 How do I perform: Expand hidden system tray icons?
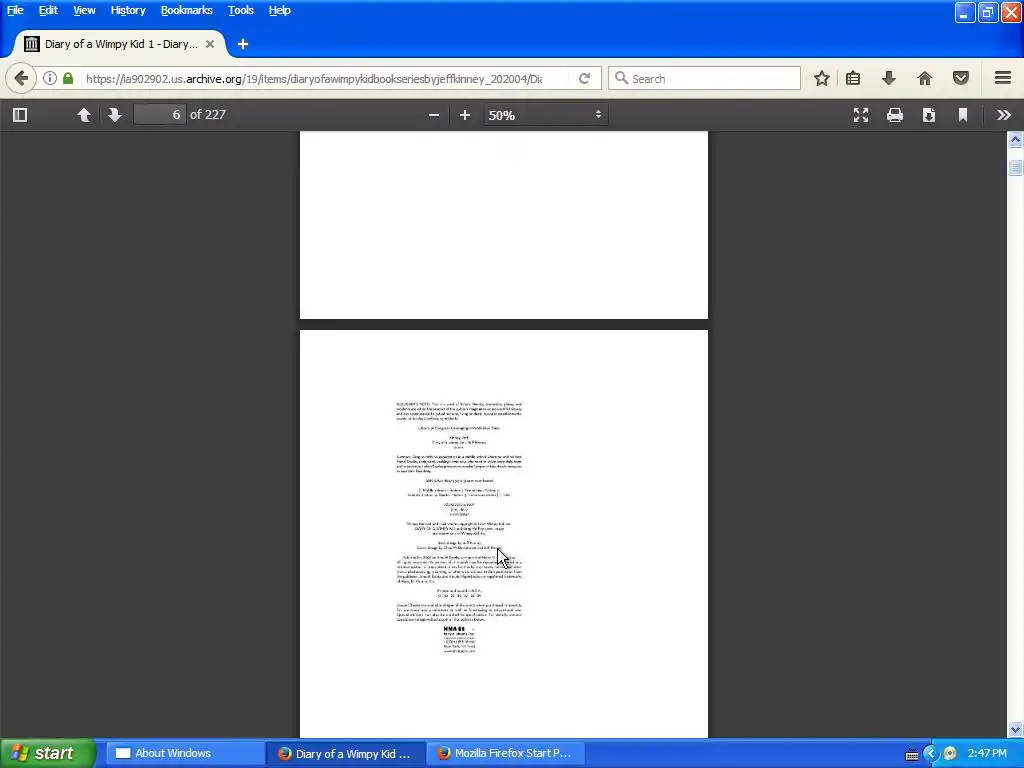click(931, 754)
